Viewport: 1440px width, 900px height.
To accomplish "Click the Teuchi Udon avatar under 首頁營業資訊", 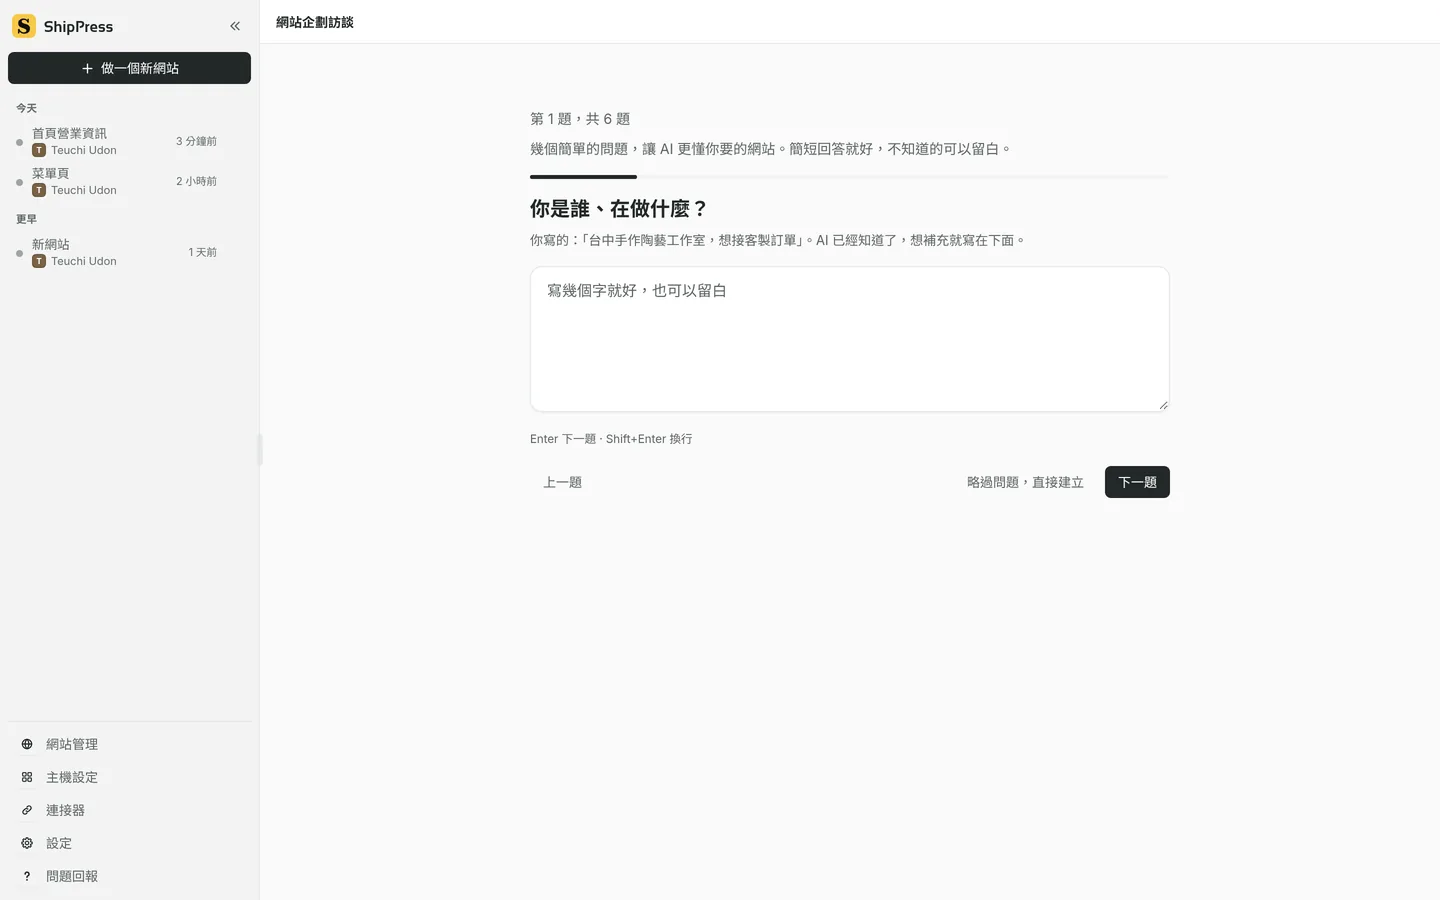I will [x=39, y=150].
